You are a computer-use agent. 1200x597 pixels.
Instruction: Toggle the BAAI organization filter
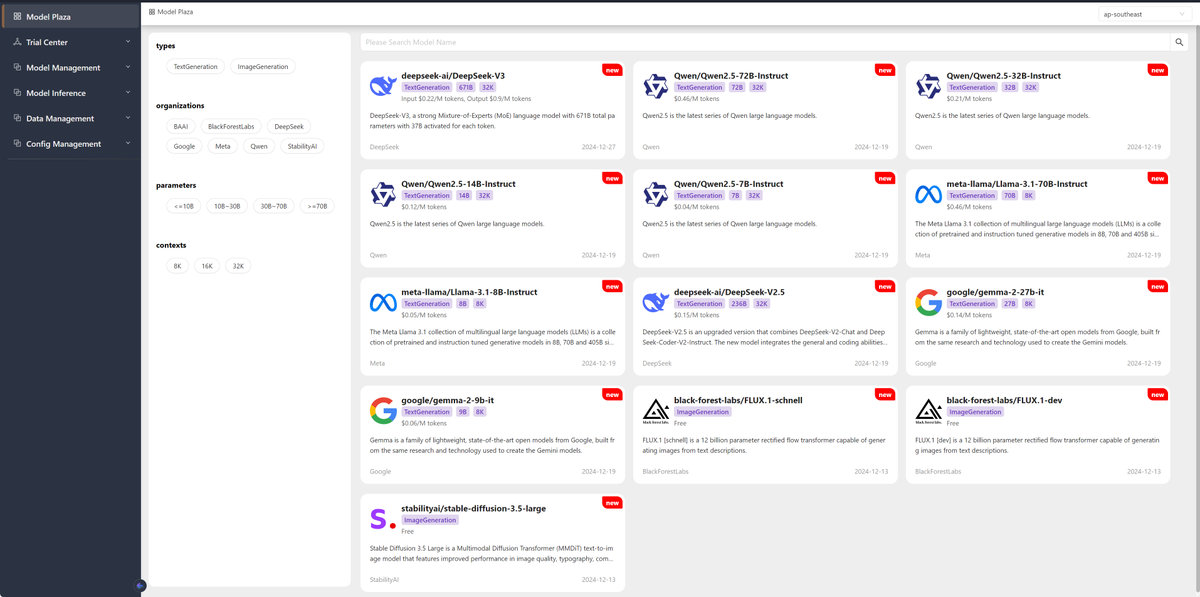[x=180, y=127]
